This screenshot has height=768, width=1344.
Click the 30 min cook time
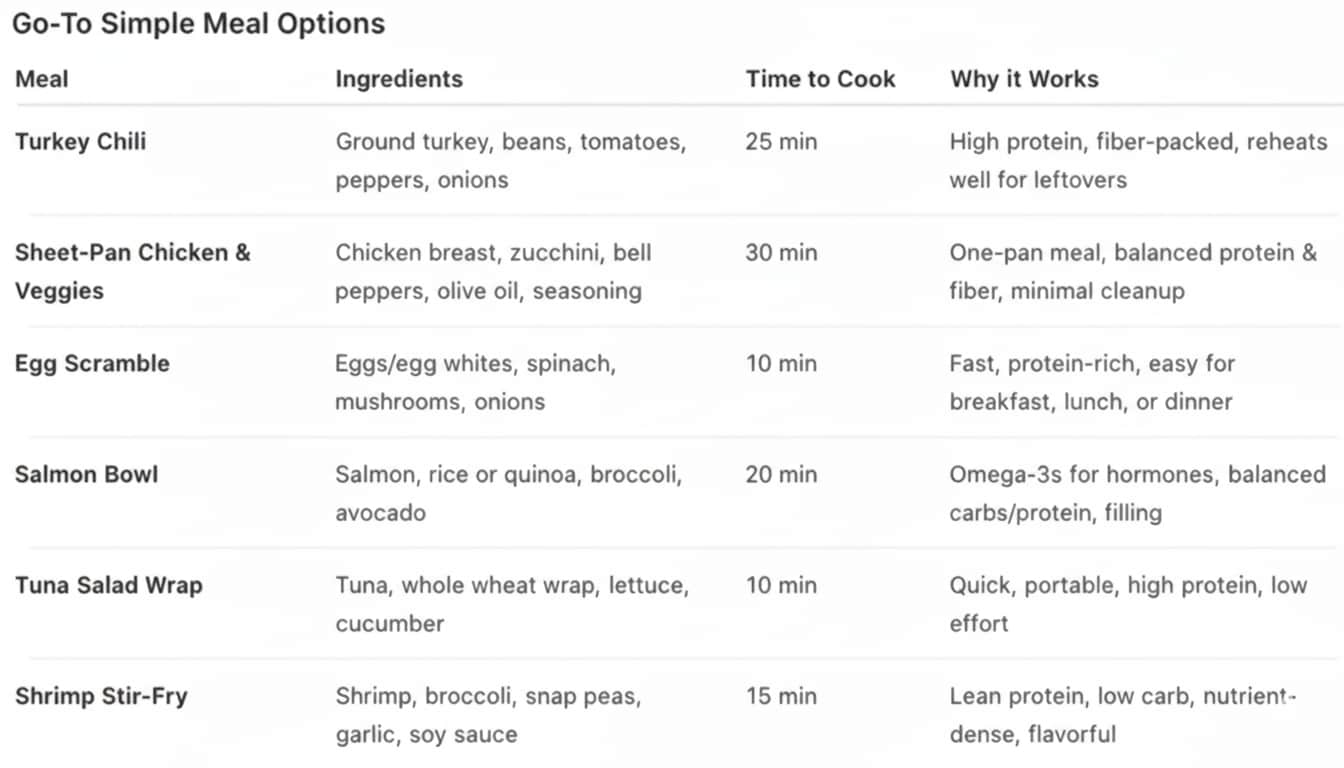tap(781, 253)
